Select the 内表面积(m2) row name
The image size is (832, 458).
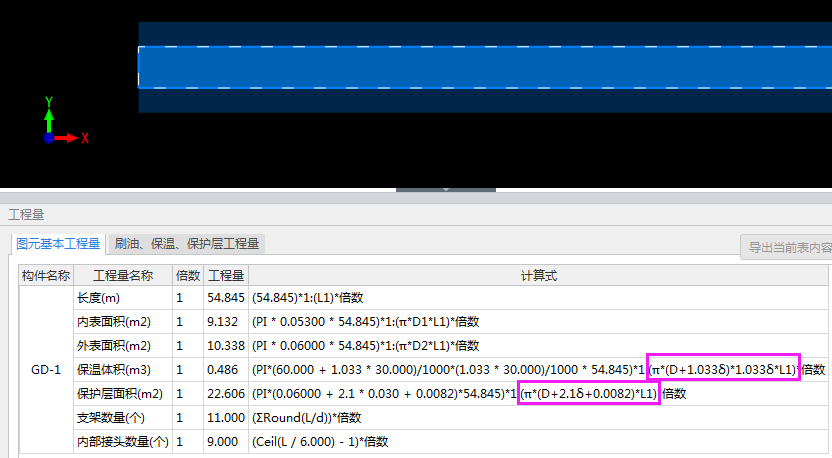coord(113,322)
